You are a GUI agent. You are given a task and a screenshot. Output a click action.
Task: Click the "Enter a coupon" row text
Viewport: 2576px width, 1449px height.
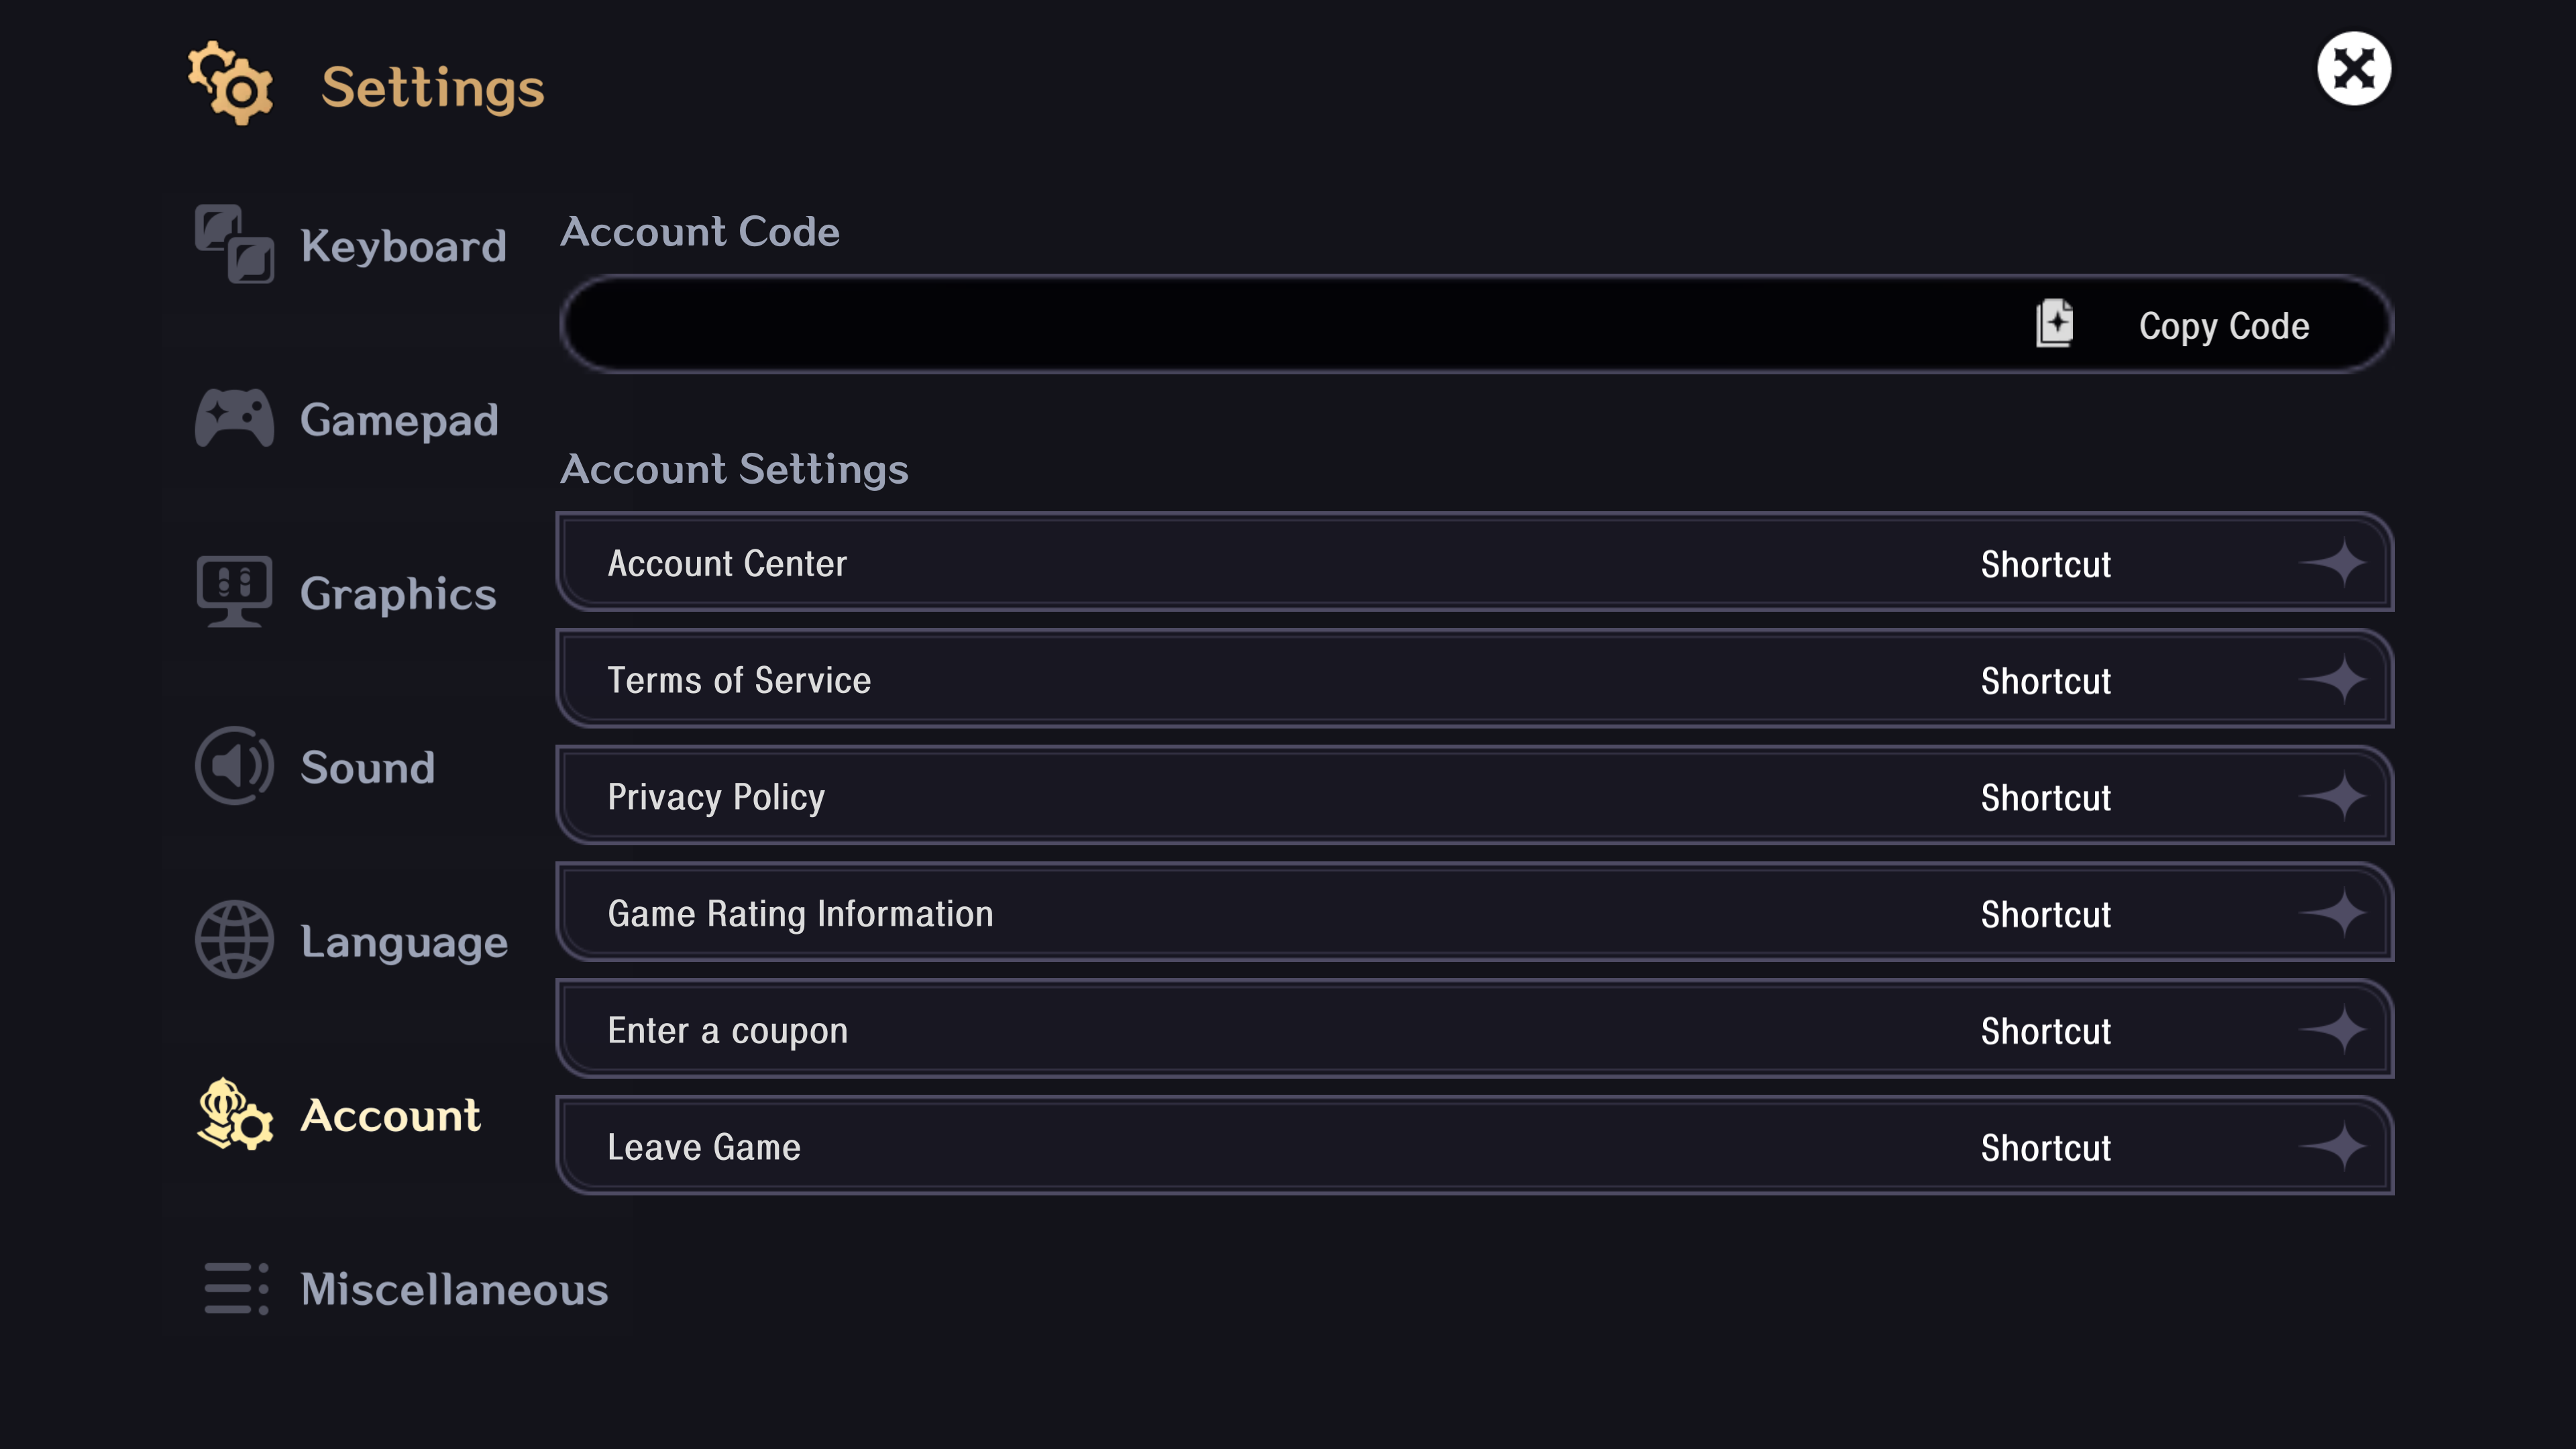click(x=727, y=1031)
